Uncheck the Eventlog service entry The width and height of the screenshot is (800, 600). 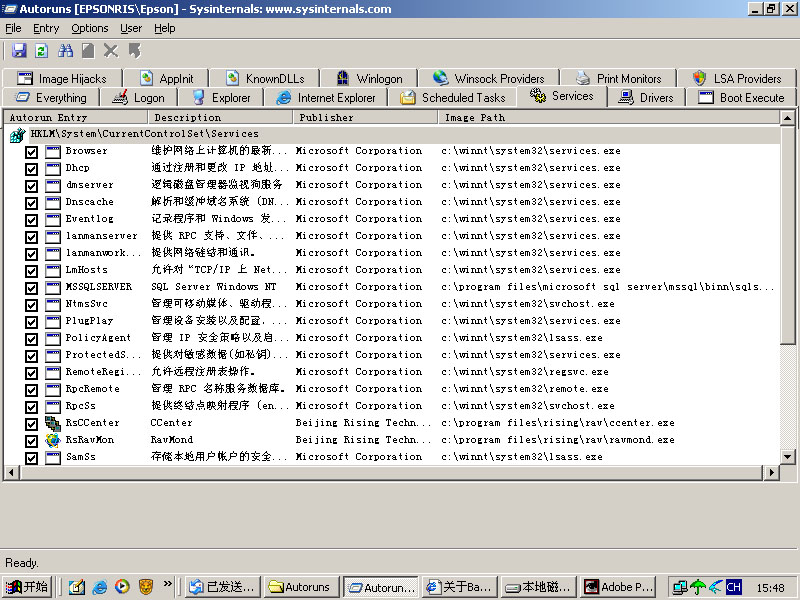31,220
